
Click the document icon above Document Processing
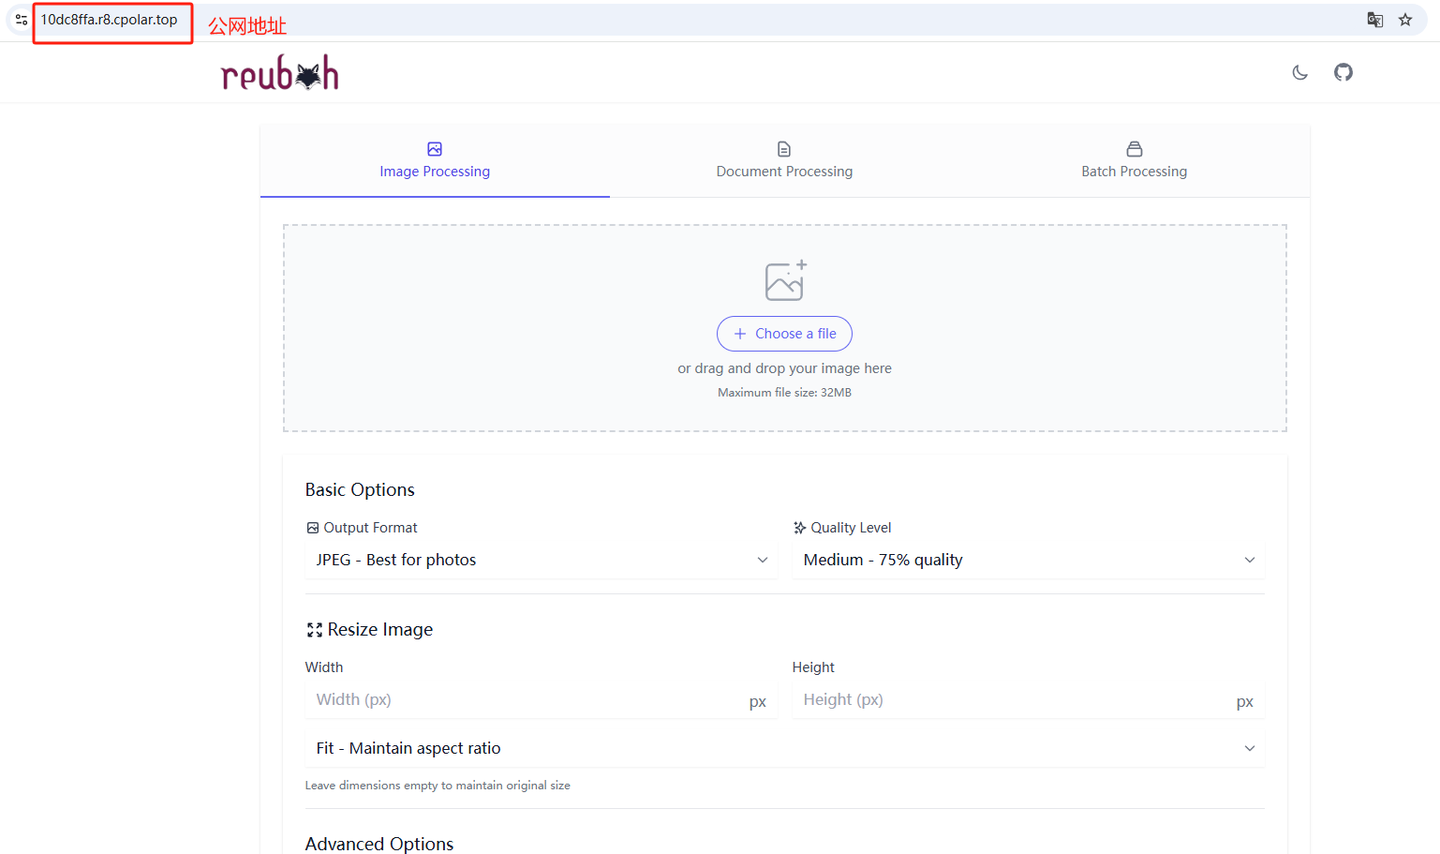pyautogui.click(x=784, y=147)
